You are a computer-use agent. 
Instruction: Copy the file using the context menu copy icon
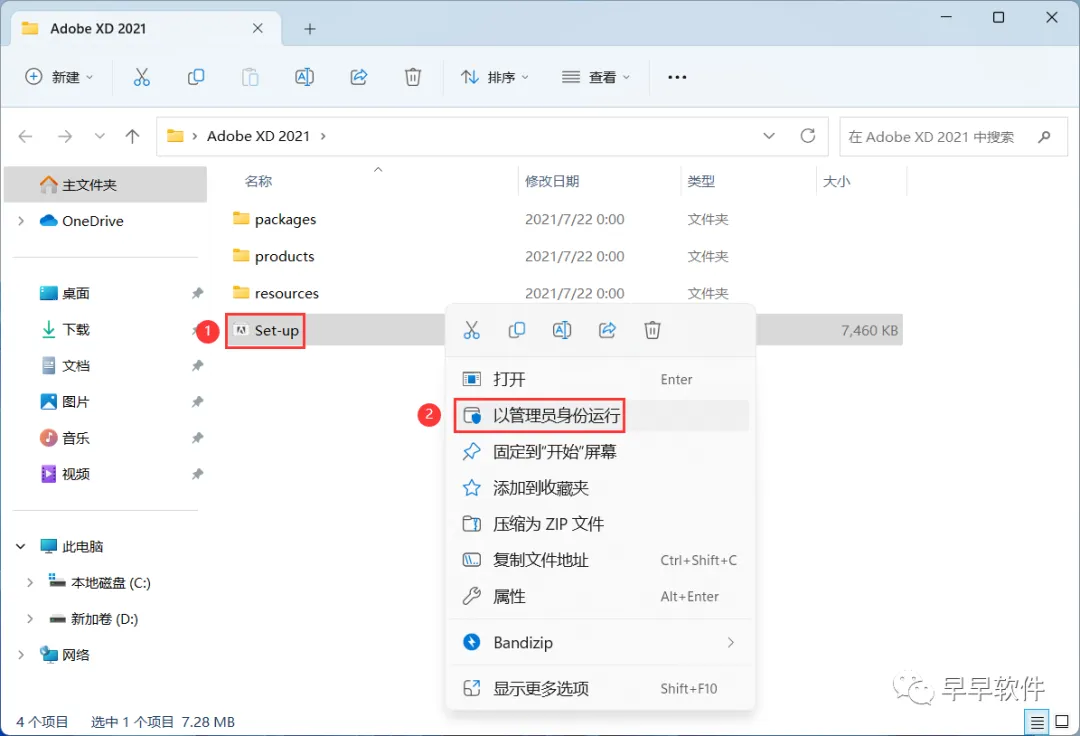point(517,330)
